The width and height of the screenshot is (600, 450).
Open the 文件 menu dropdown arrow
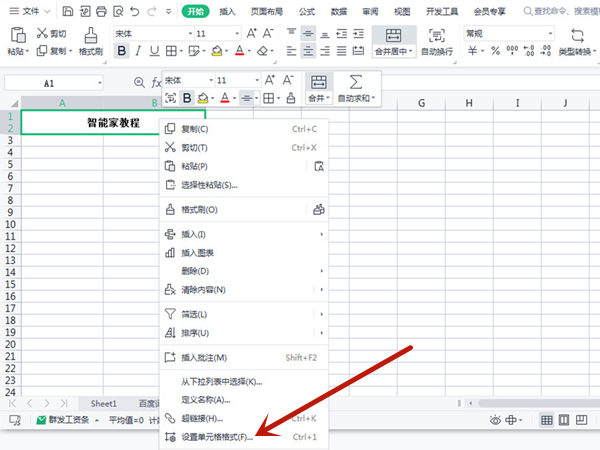pos(47,11)
